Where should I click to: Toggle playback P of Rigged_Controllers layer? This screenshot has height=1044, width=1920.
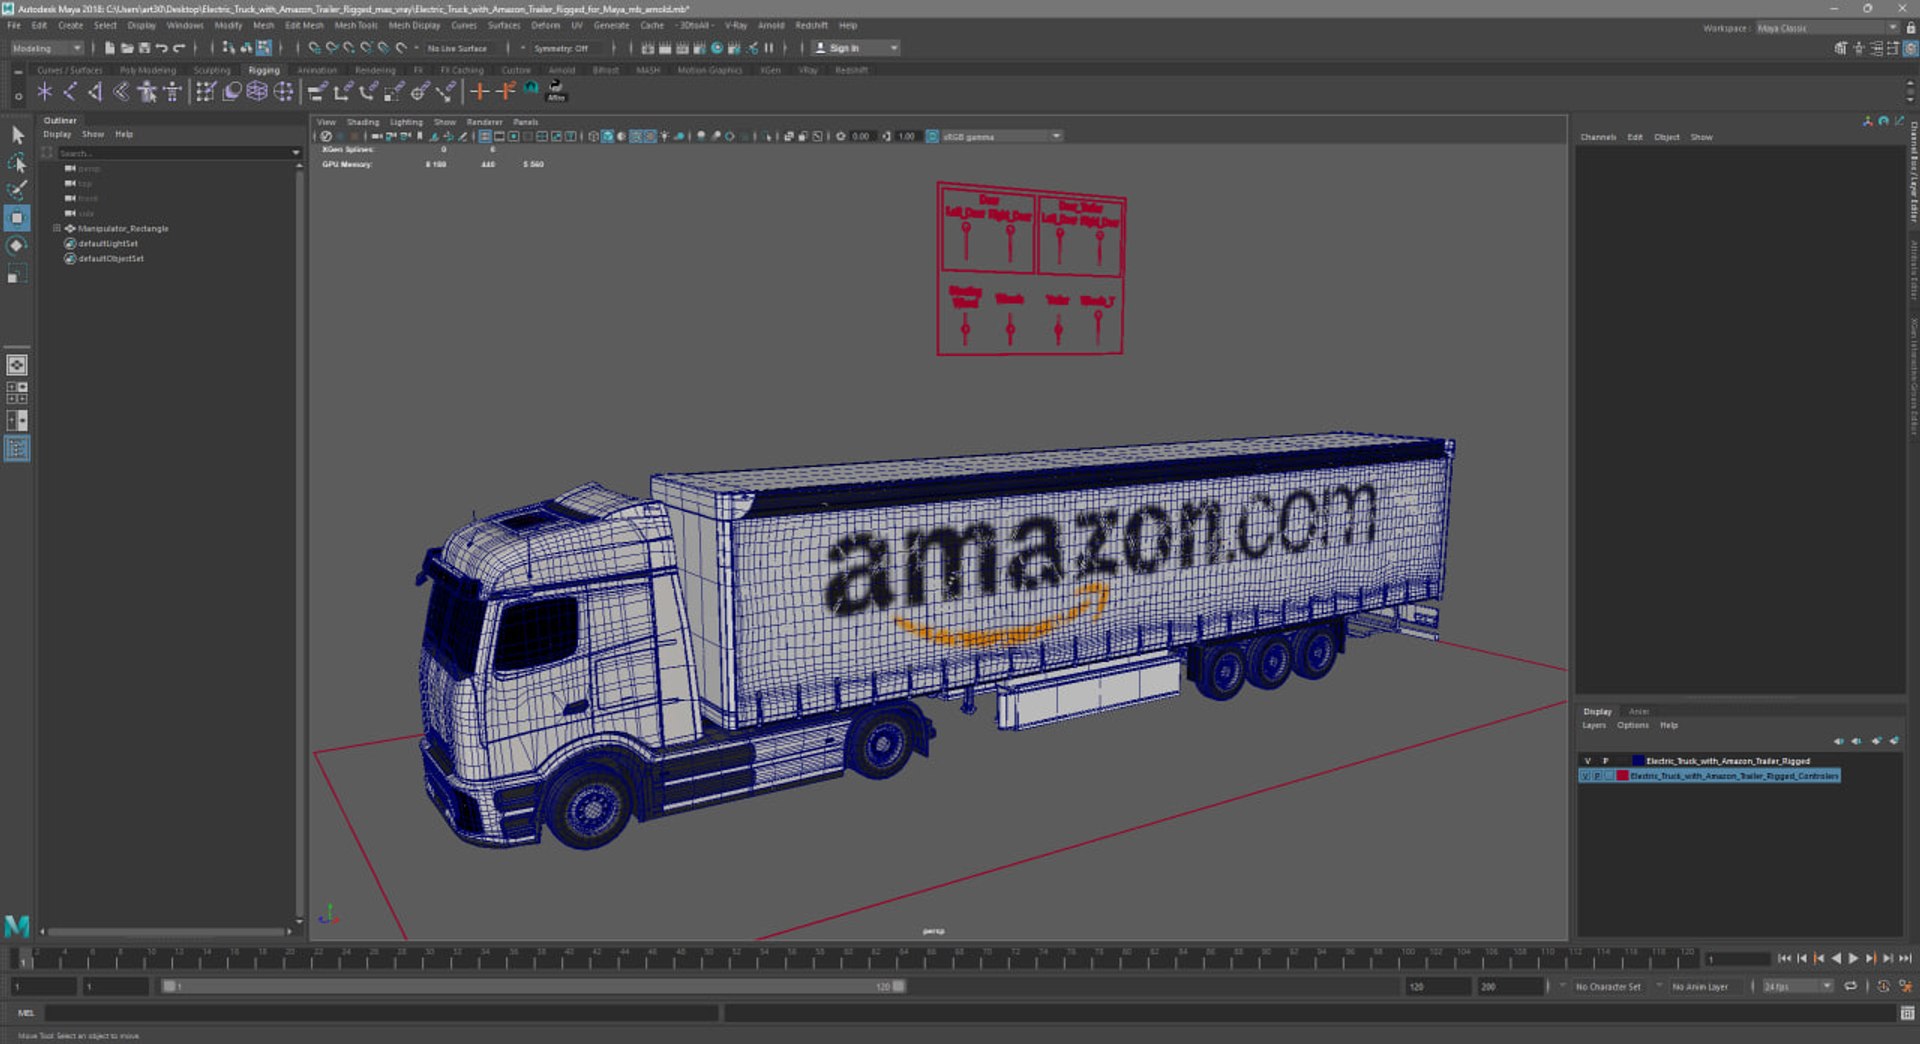[1597, 776]
